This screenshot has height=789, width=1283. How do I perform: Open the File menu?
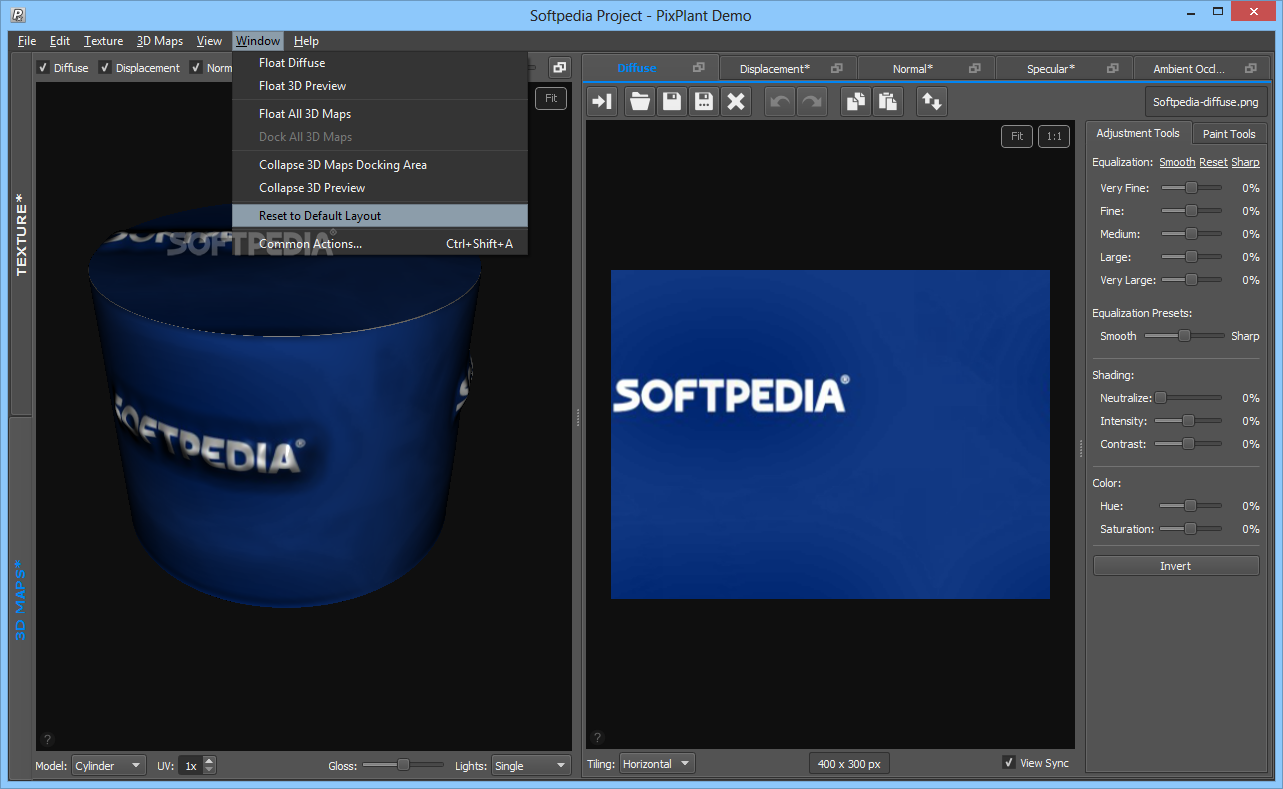(27, 41)
